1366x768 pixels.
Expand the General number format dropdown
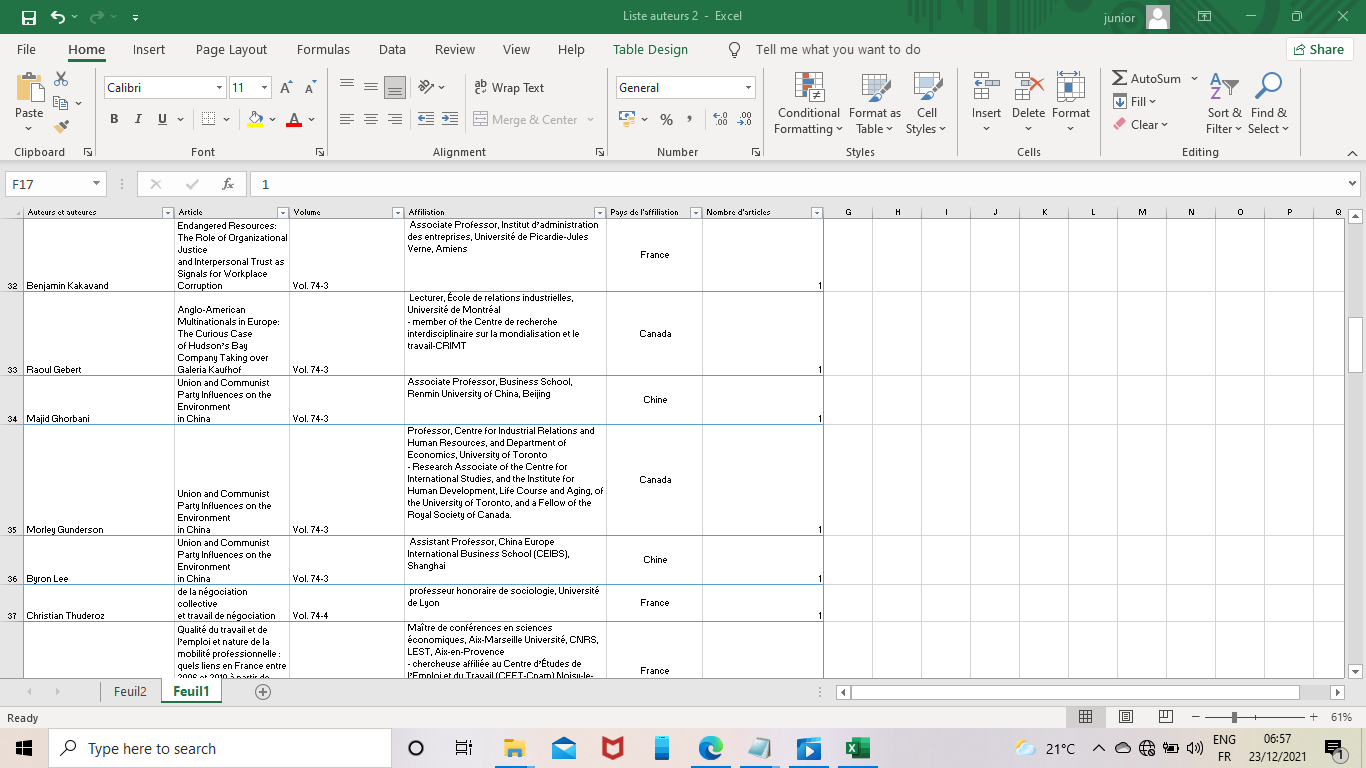click(748, 88)
